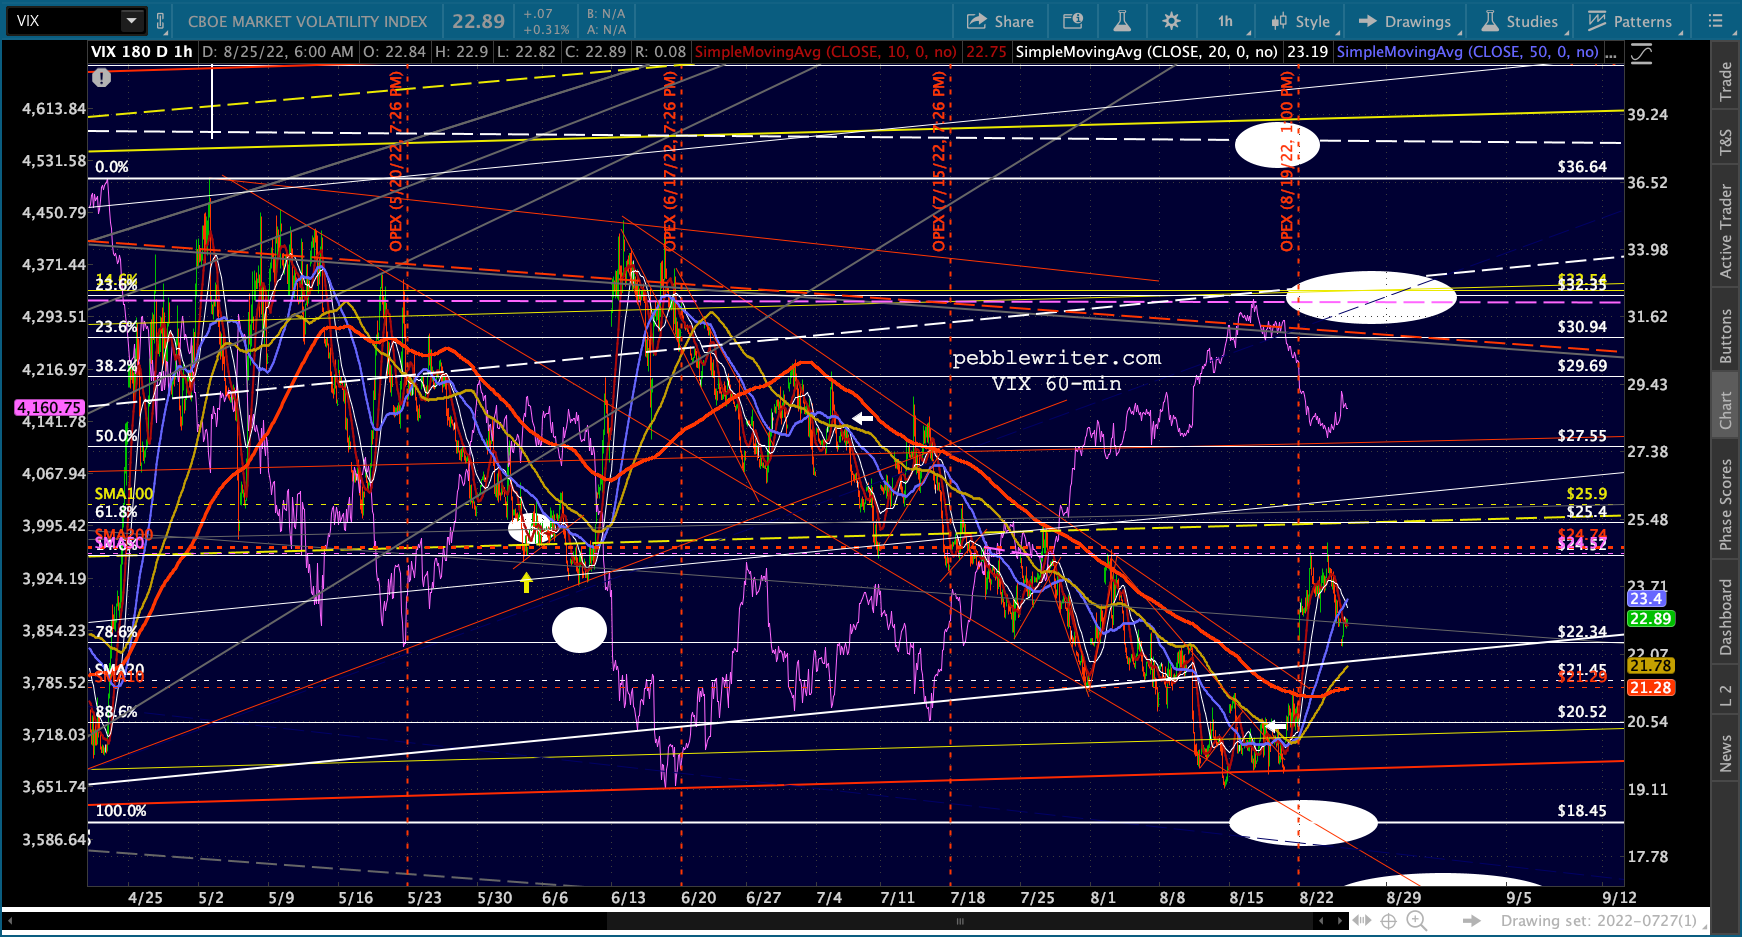Click the 21.78 yellow price bubble

pos(1650,666)
